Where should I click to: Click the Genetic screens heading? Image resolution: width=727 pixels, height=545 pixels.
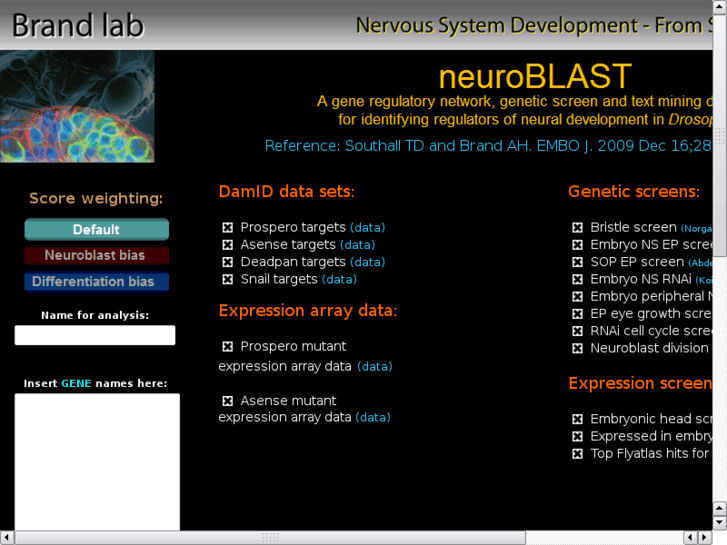[x=634, y=192]
